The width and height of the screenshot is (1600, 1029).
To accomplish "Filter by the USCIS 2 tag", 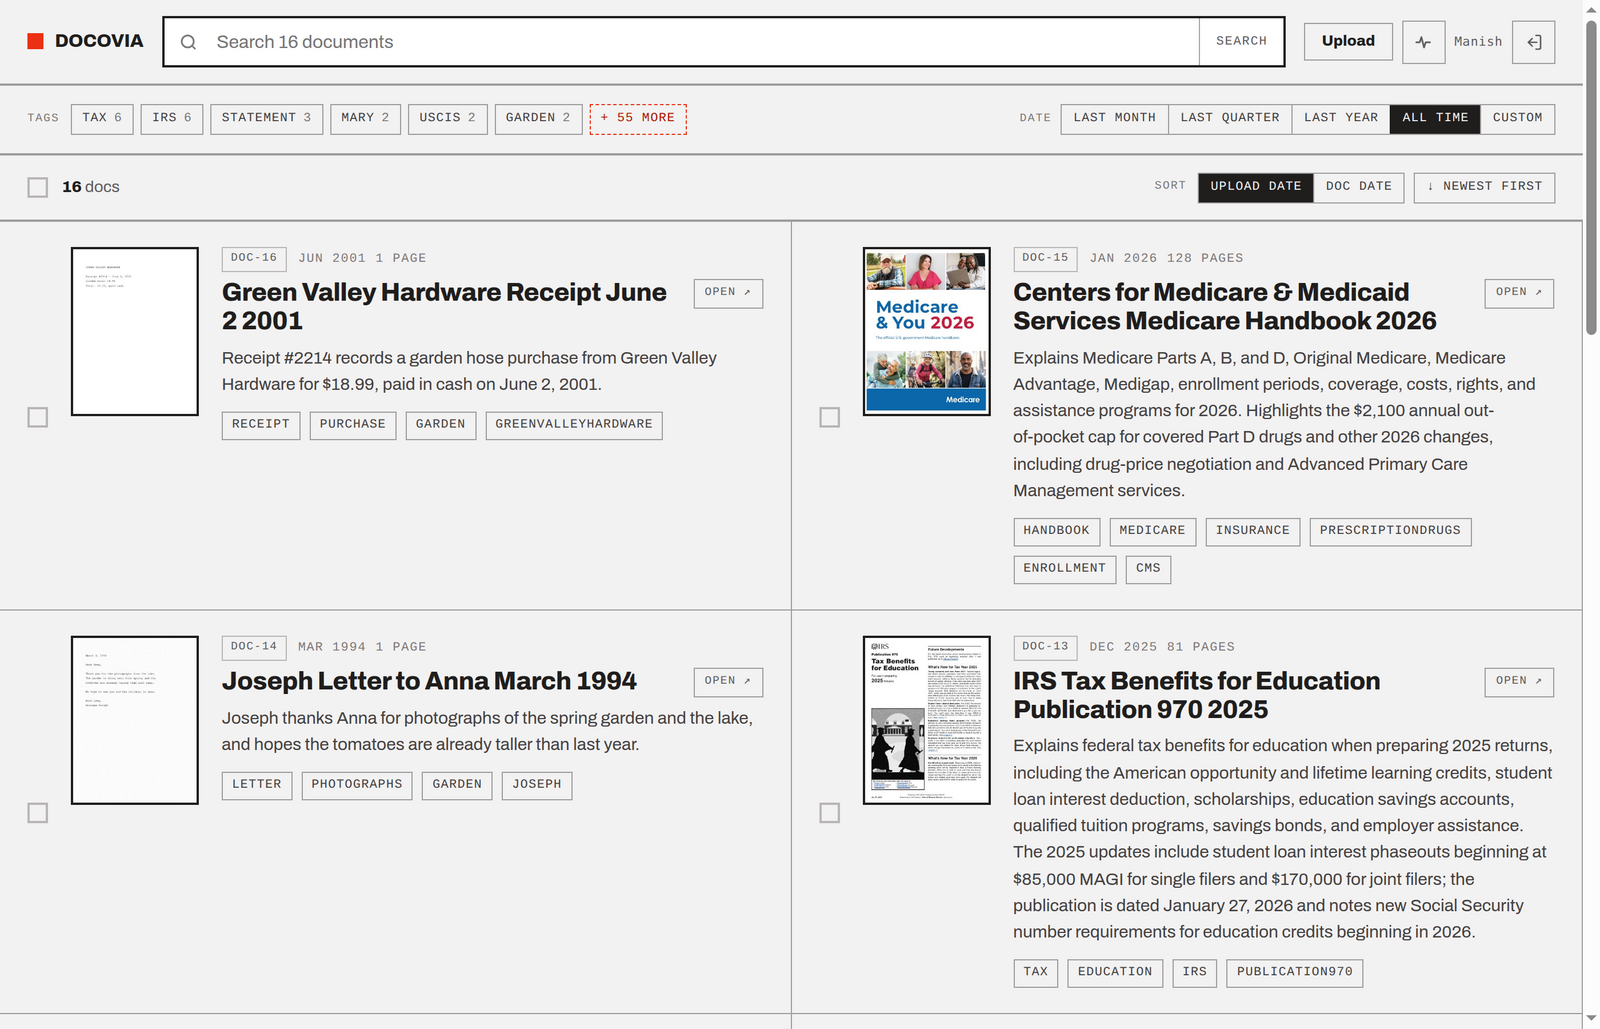I will coord(447,119).
